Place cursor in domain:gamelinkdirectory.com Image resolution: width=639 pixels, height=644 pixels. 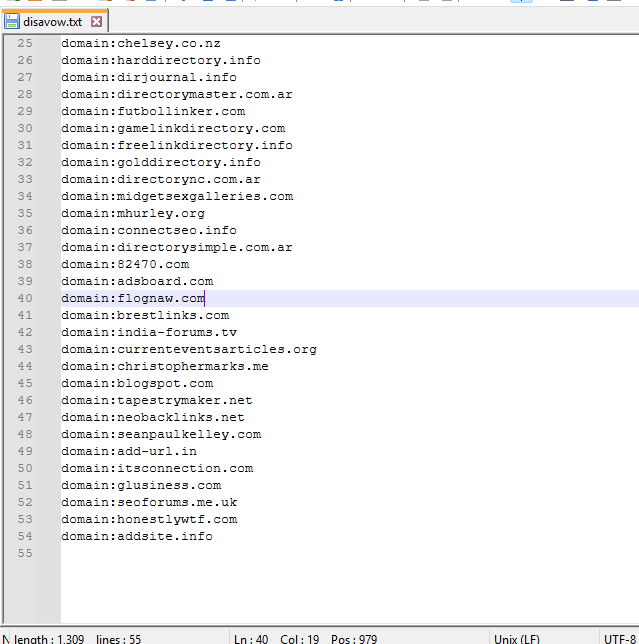point(173,129)
